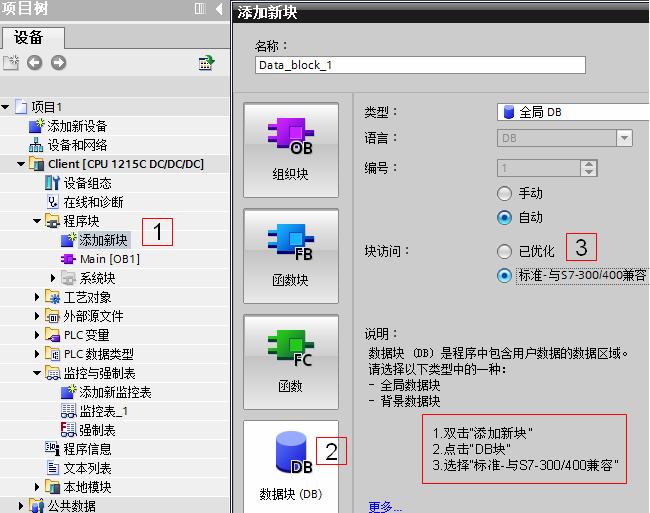650x513 pixels.
Task: Click the Client CPU folder icon
Action: pyautogui.click(x=36, y=164)
